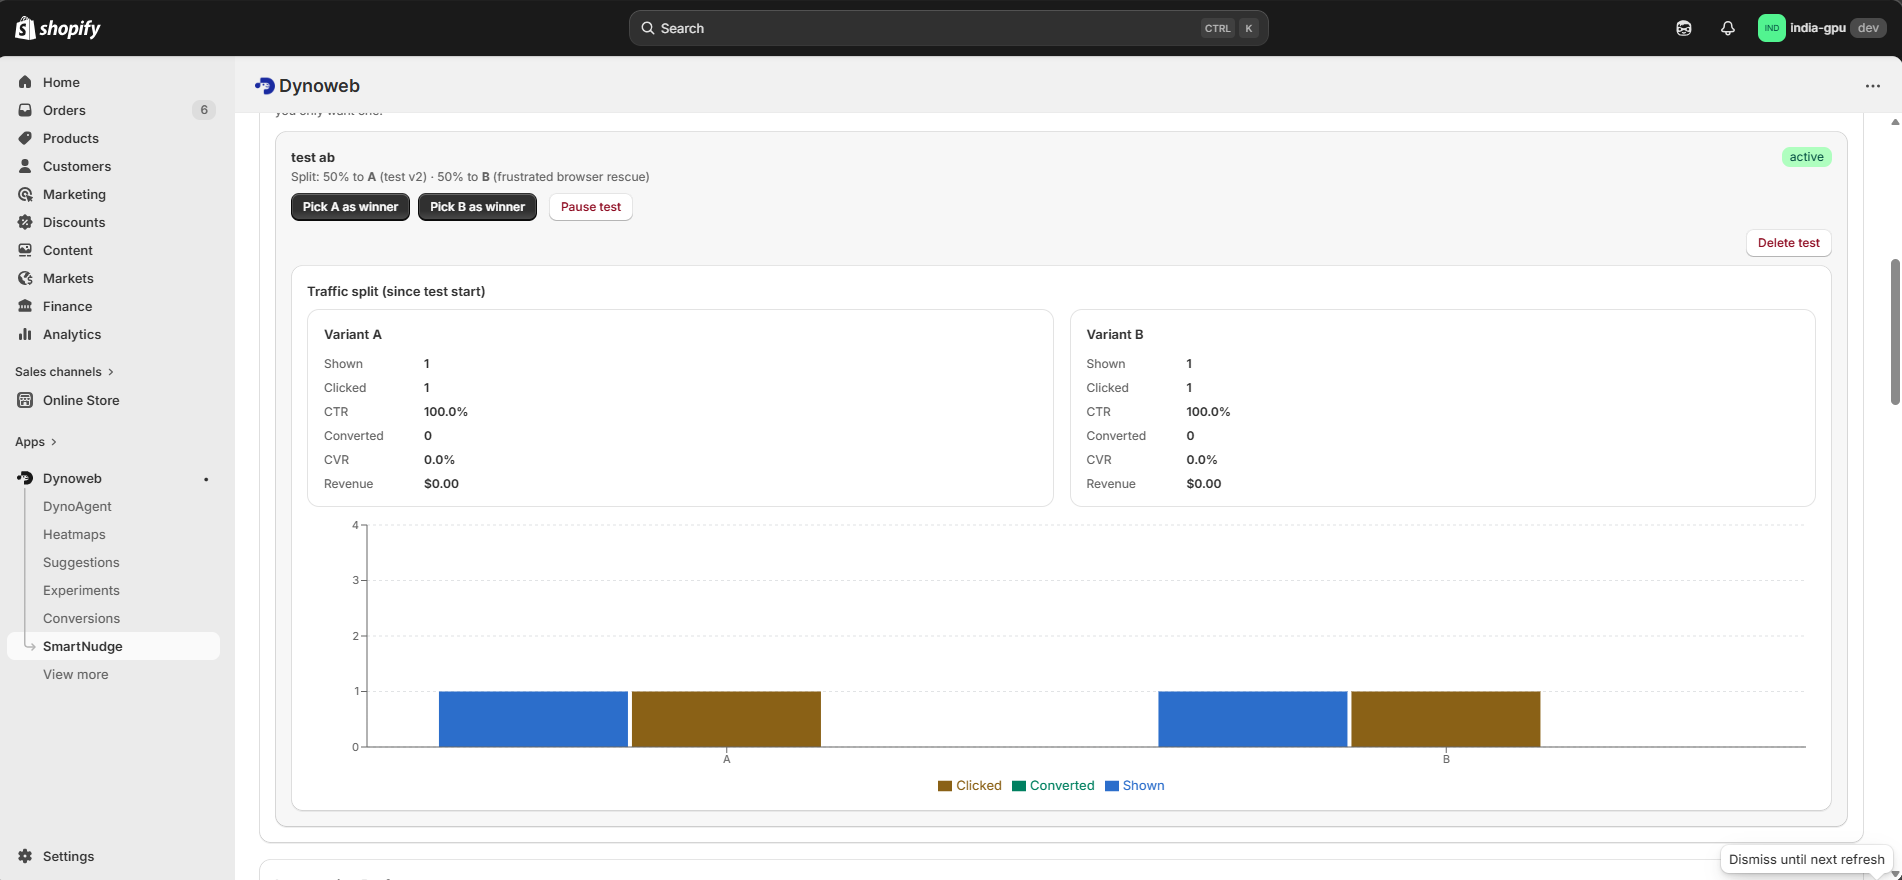
Task: Open Analytics via its bar chart icon
Action: point(25,334)
